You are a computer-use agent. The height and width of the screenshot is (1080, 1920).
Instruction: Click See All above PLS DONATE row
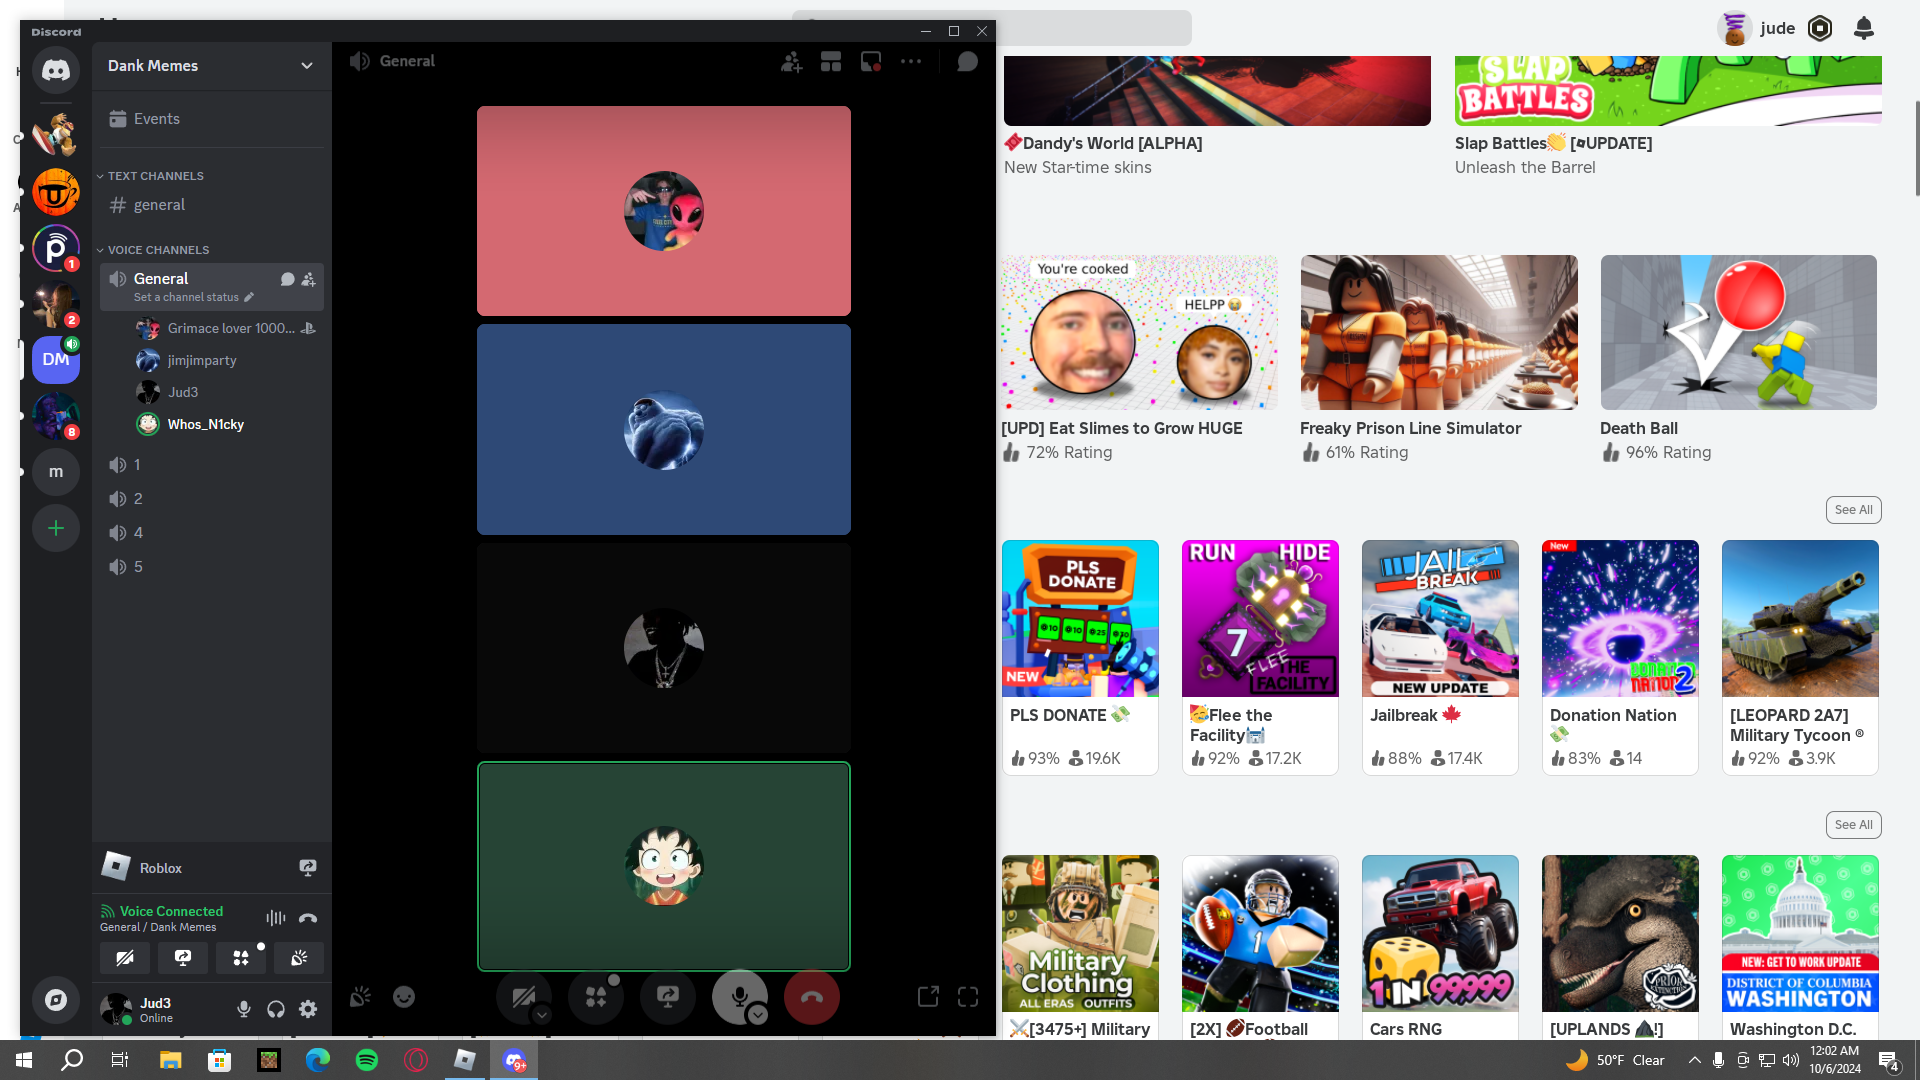(1853, 510)
